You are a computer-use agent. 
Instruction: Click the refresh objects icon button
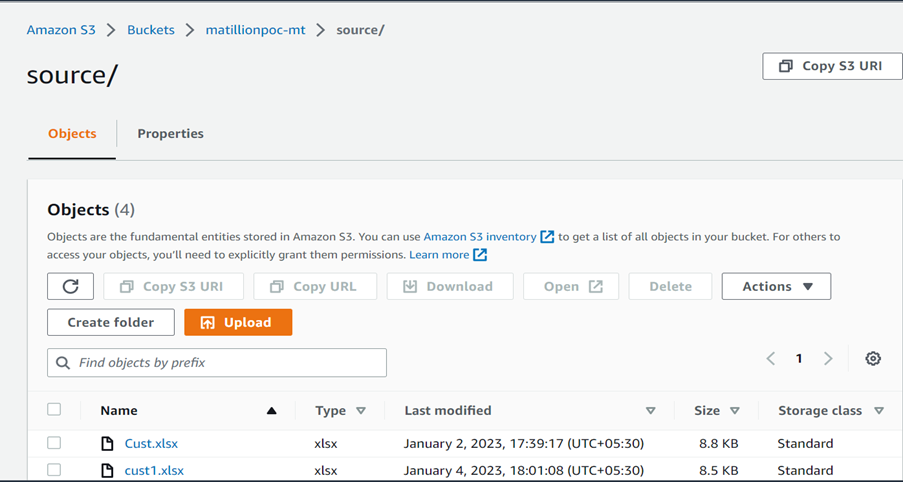pyautogui.click(x=70, y=286)
